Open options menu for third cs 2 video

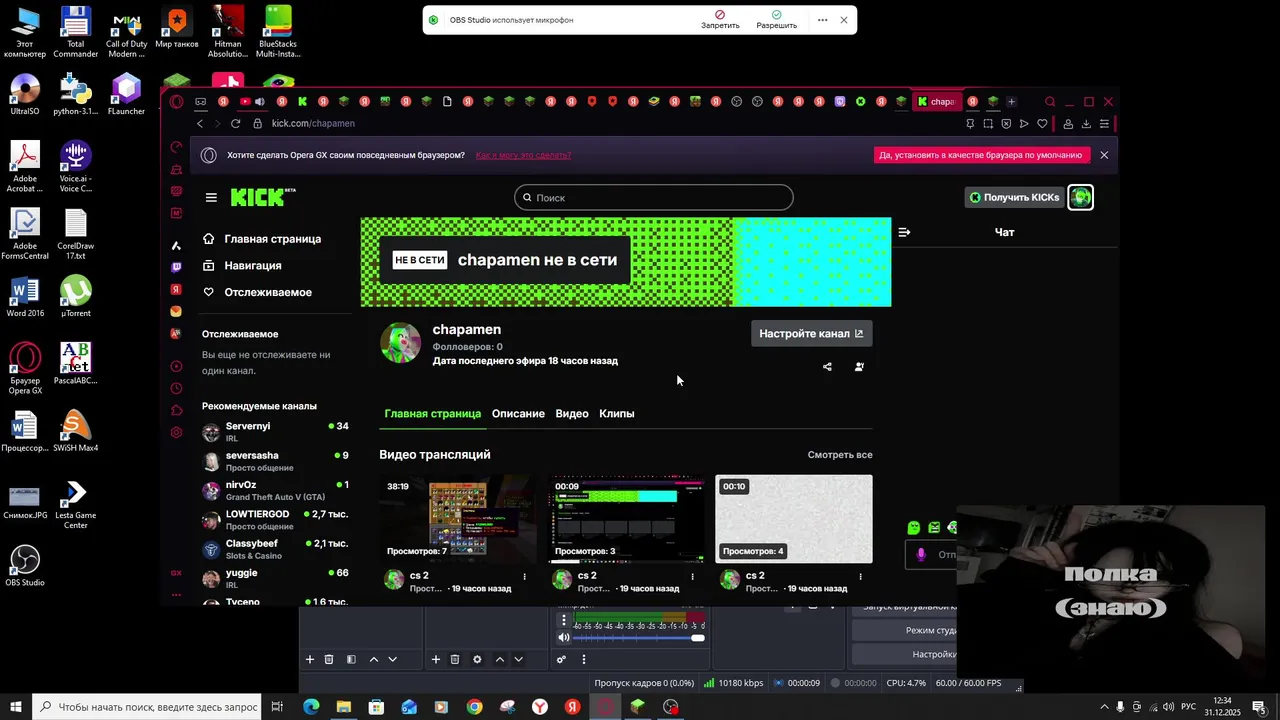pyautogui.click(x=860, y=576)
